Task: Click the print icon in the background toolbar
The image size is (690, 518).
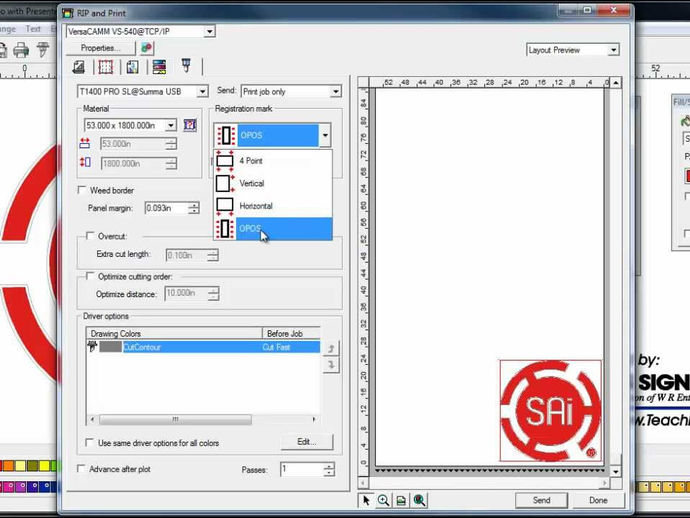Action: pyautogui.click(x=21, y=50)
